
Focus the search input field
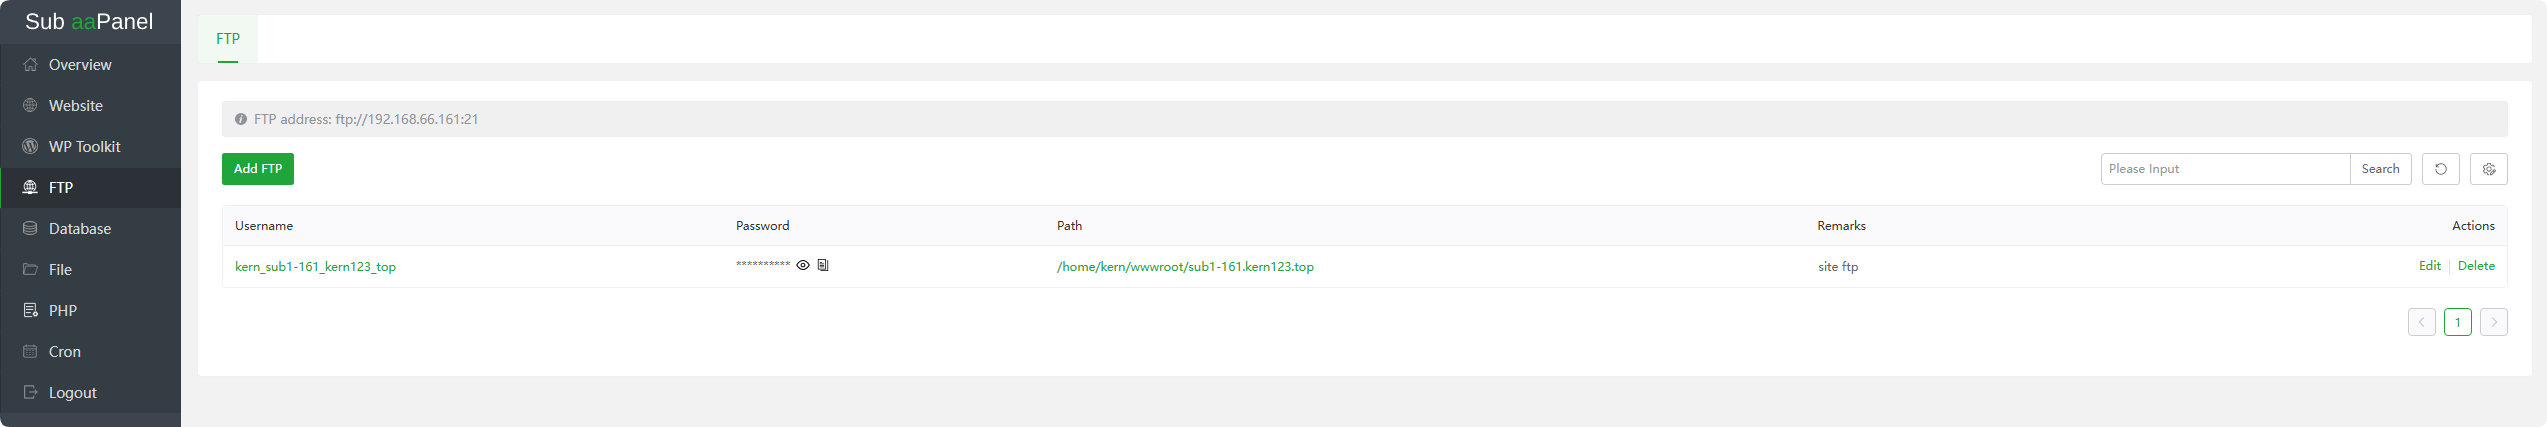coord(2225,169)
